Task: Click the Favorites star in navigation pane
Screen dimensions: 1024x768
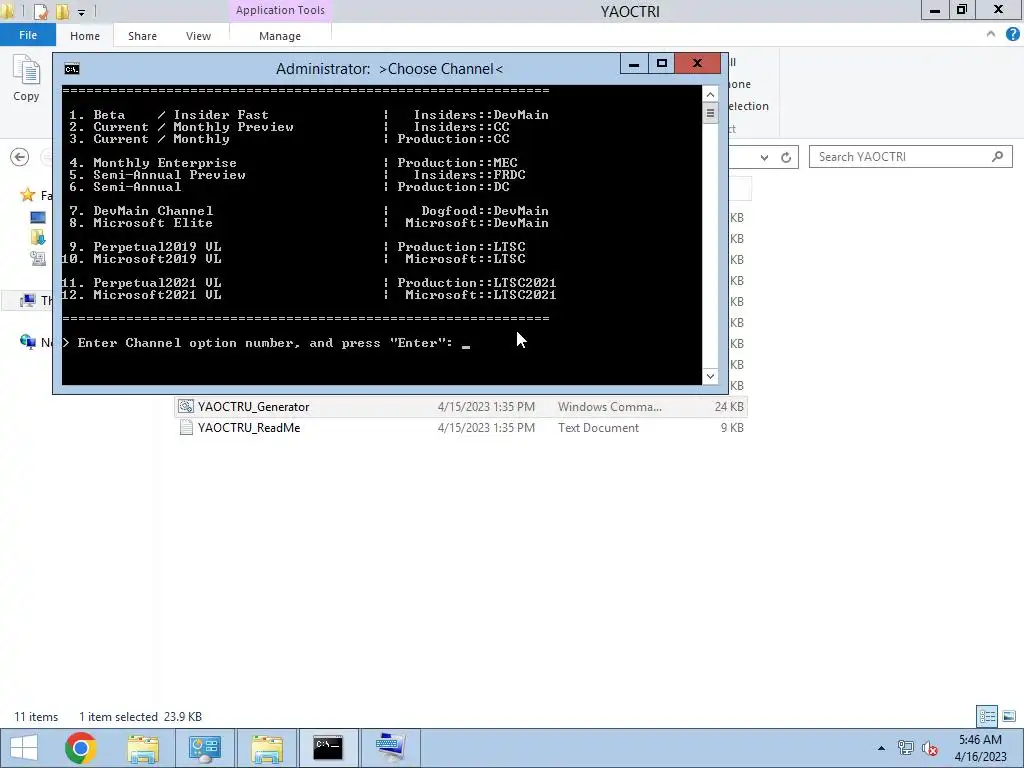Action: click(27, 195)
